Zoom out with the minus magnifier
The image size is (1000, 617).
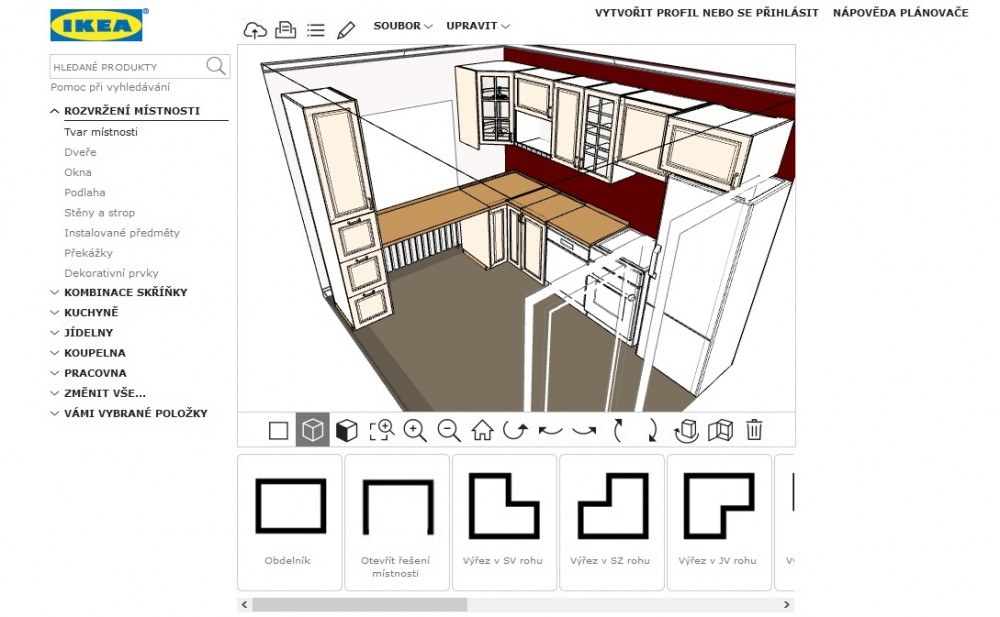[449, 430]
